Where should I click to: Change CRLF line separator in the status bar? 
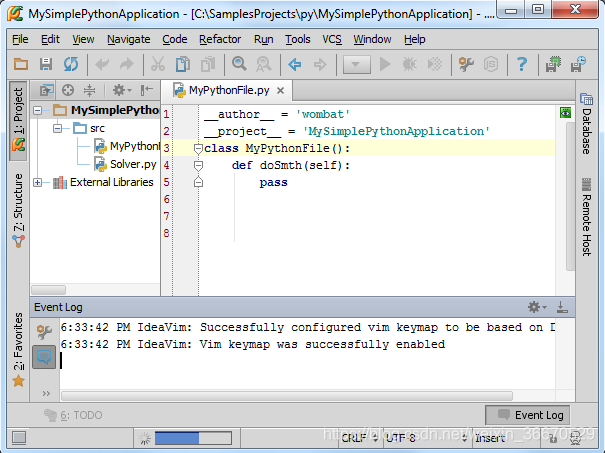[359, 438]
